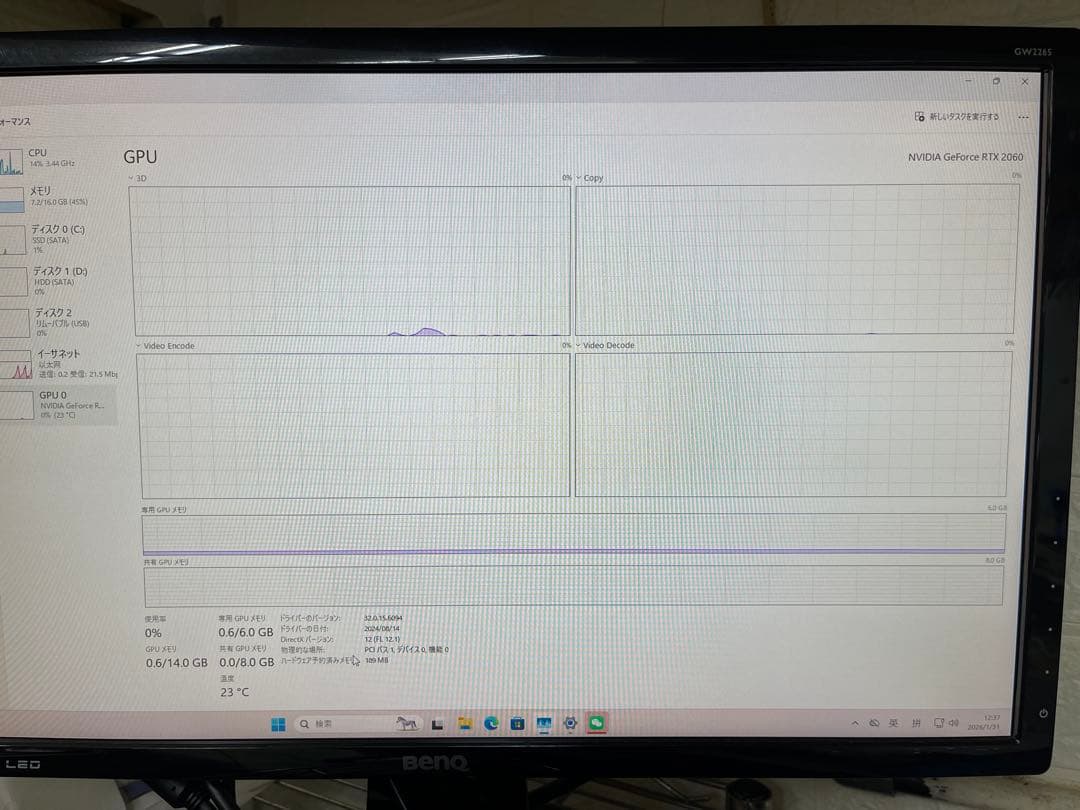This screenshot has width=1080, height=810.
Task: Open the settings gear app on the taskbar
Action: (x=569, y=723)
